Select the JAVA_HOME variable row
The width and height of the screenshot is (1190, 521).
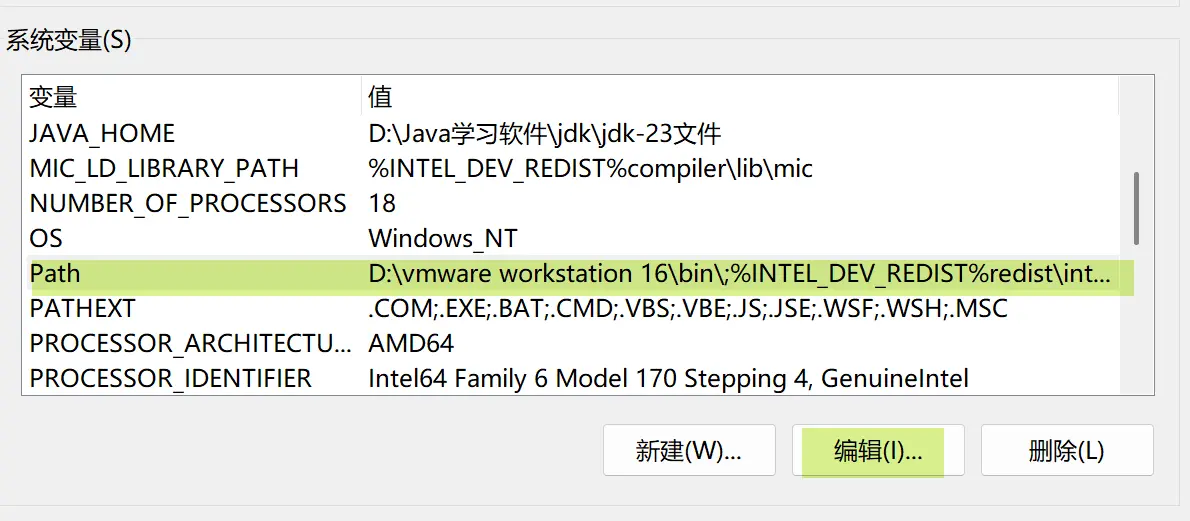(573, 134)
